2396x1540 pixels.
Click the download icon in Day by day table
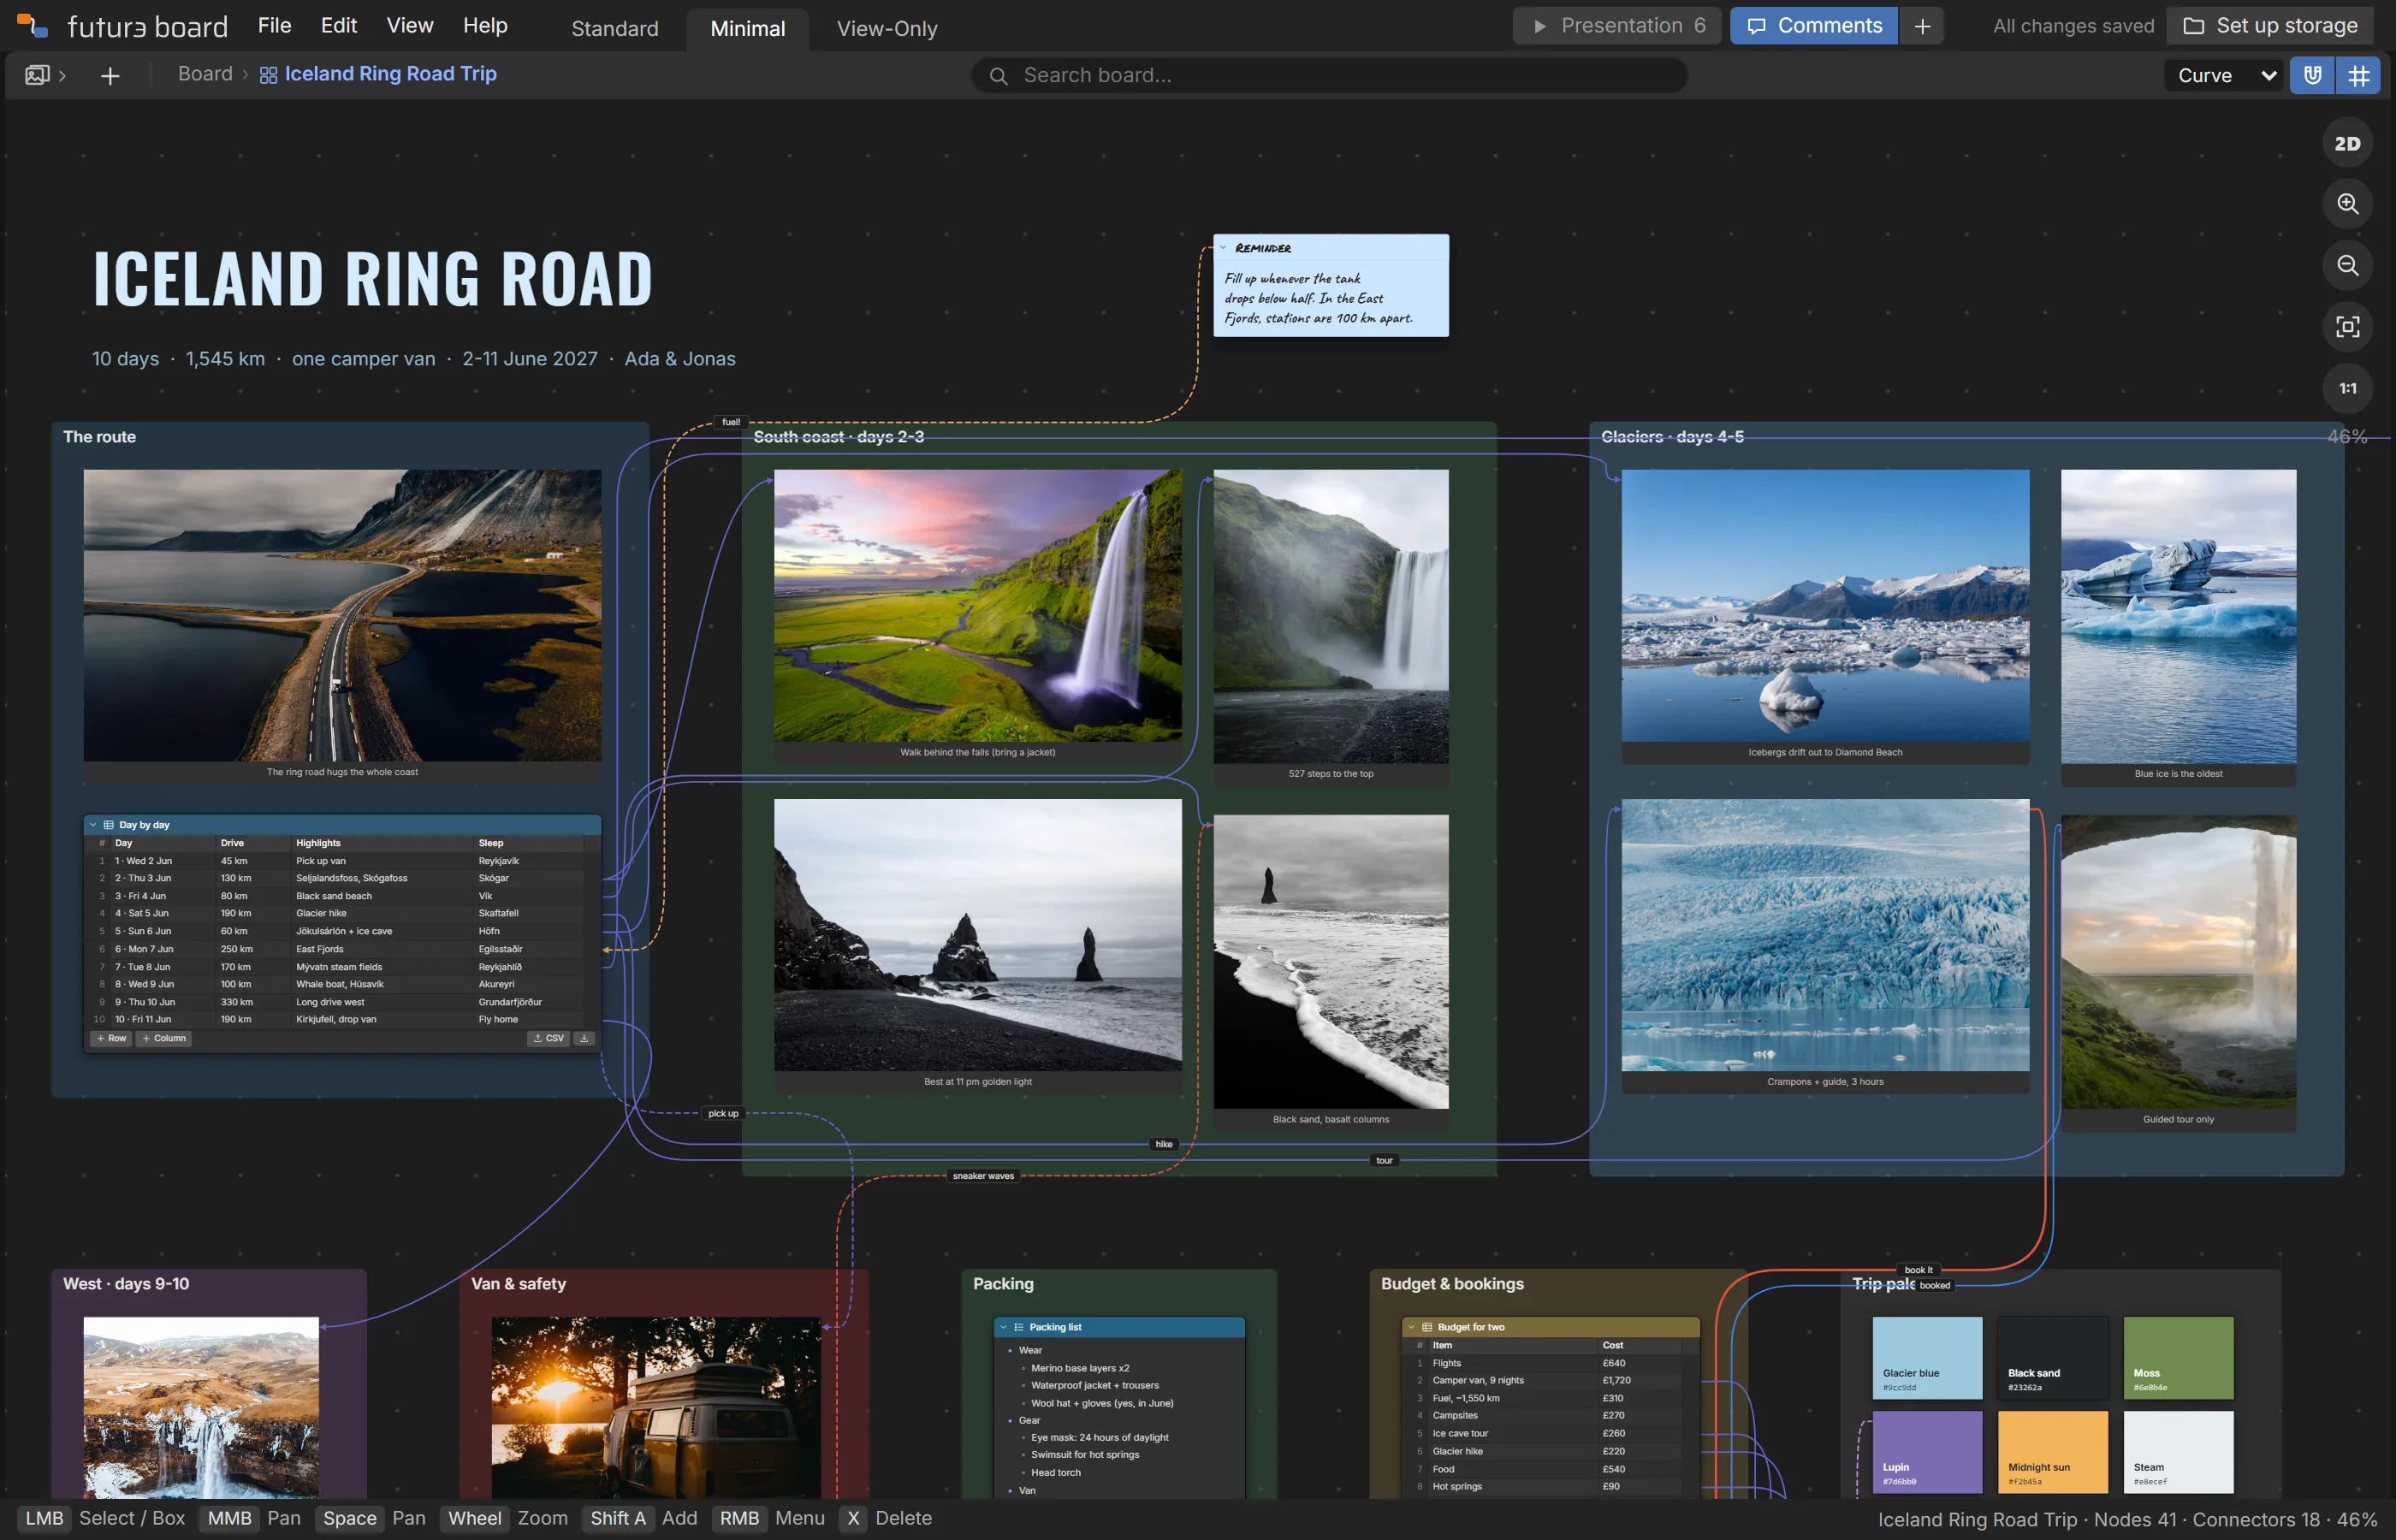click(x=585, y=1038)
